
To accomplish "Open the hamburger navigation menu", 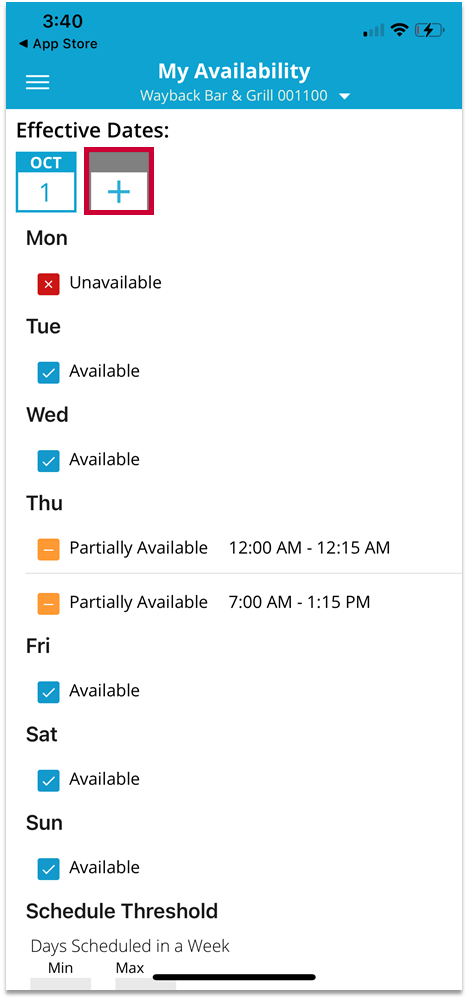I will (38, 82).
